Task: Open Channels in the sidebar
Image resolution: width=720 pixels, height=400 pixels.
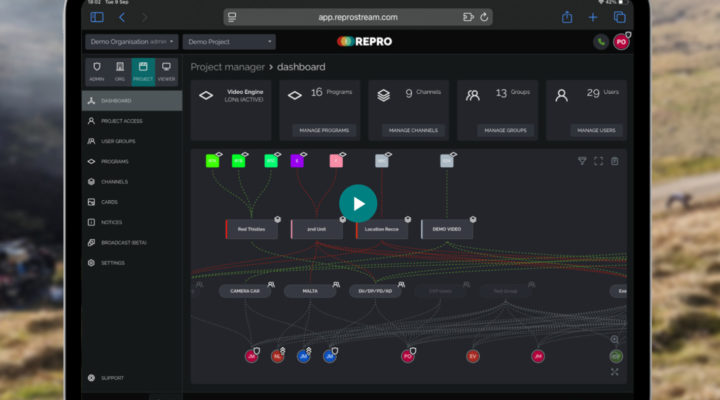Action: point(132,181)
